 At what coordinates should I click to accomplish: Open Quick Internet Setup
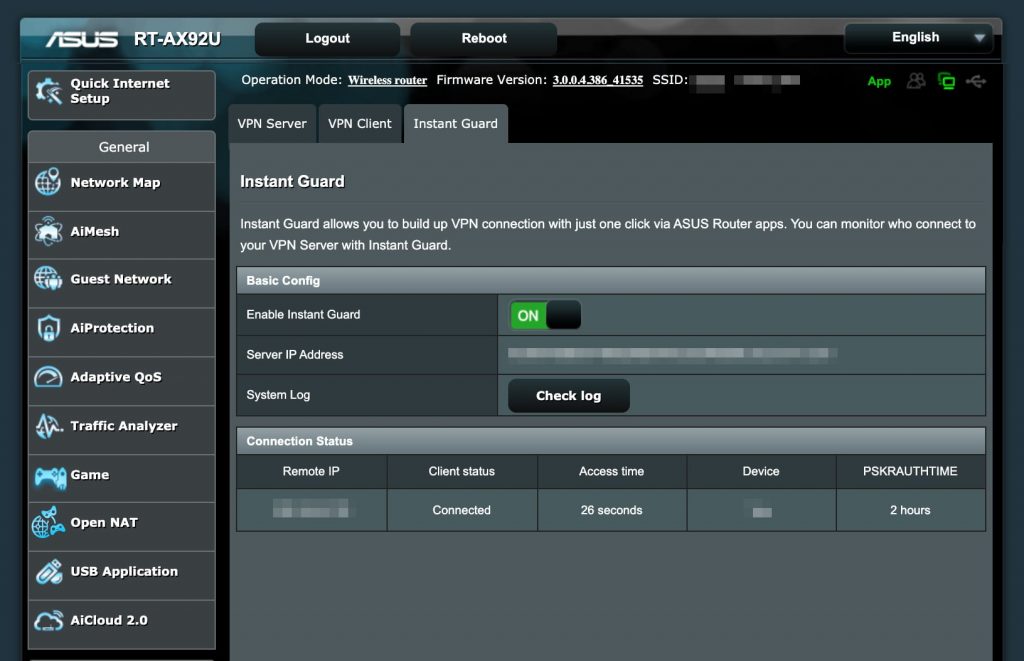pyautogui.click(x=121, y=95)
